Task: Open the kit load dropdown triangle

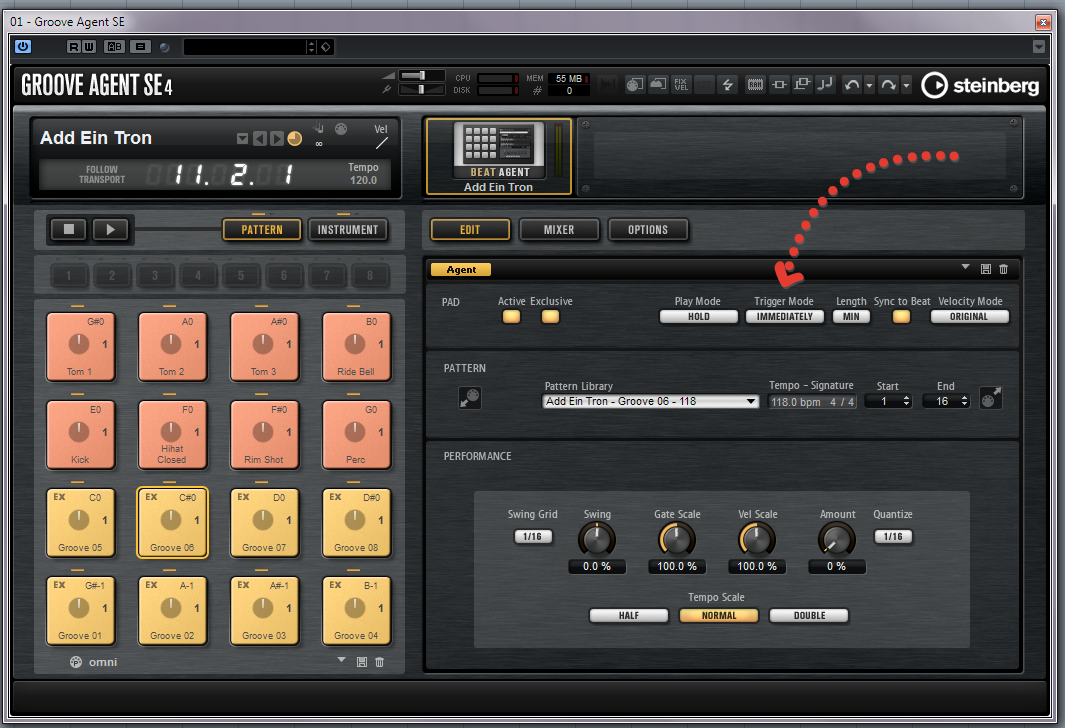Action: click(242, 139)
